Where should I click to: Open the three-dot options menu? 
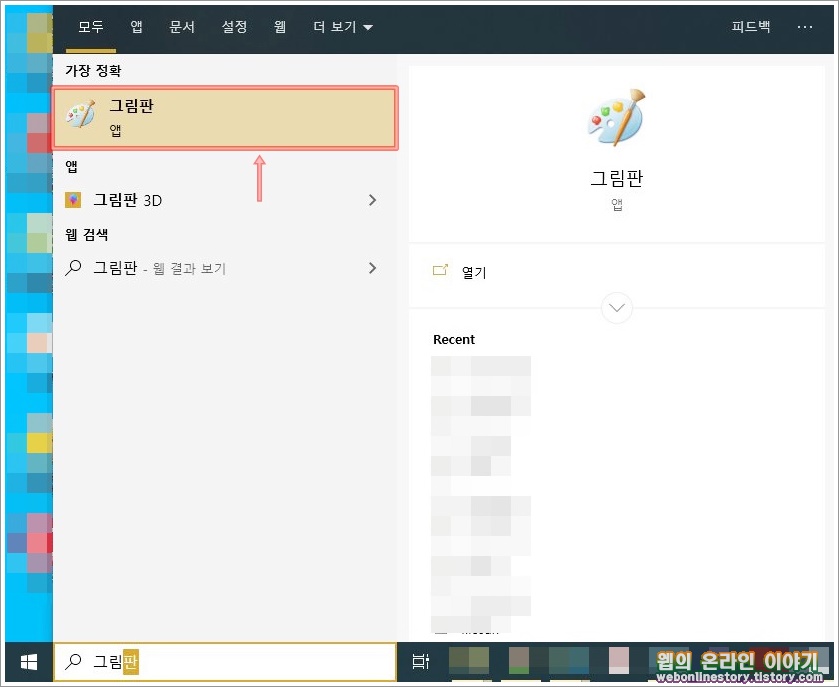click(x=805, y=27)
